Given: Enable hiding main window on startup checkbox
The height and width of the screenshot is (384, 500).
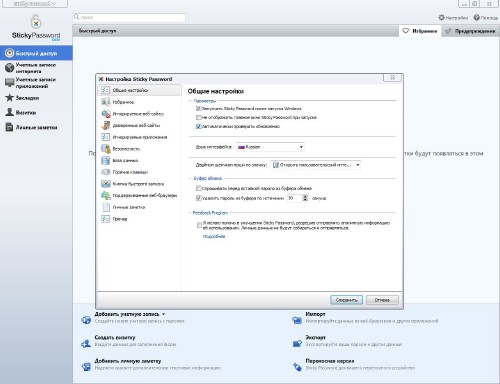Looking at the screenshot, I should (199, 117).
